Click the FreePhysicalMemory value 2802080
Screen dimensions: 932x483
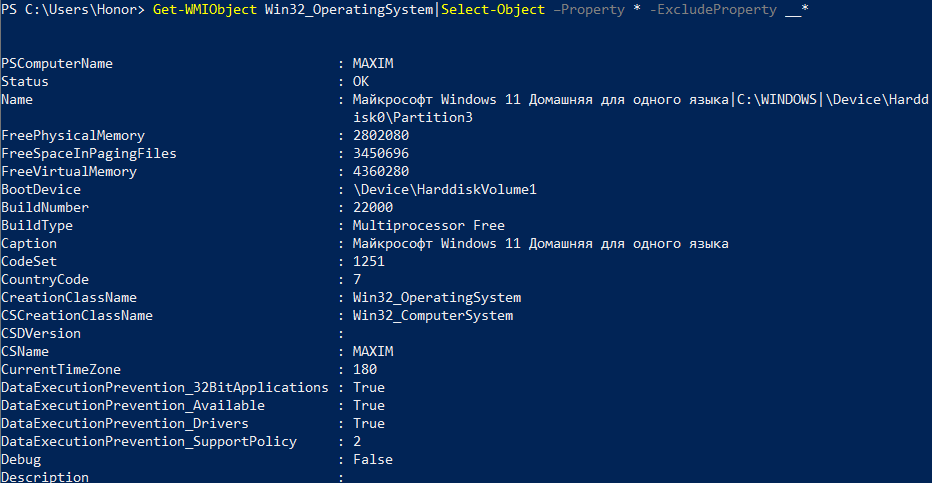[381, 135]
